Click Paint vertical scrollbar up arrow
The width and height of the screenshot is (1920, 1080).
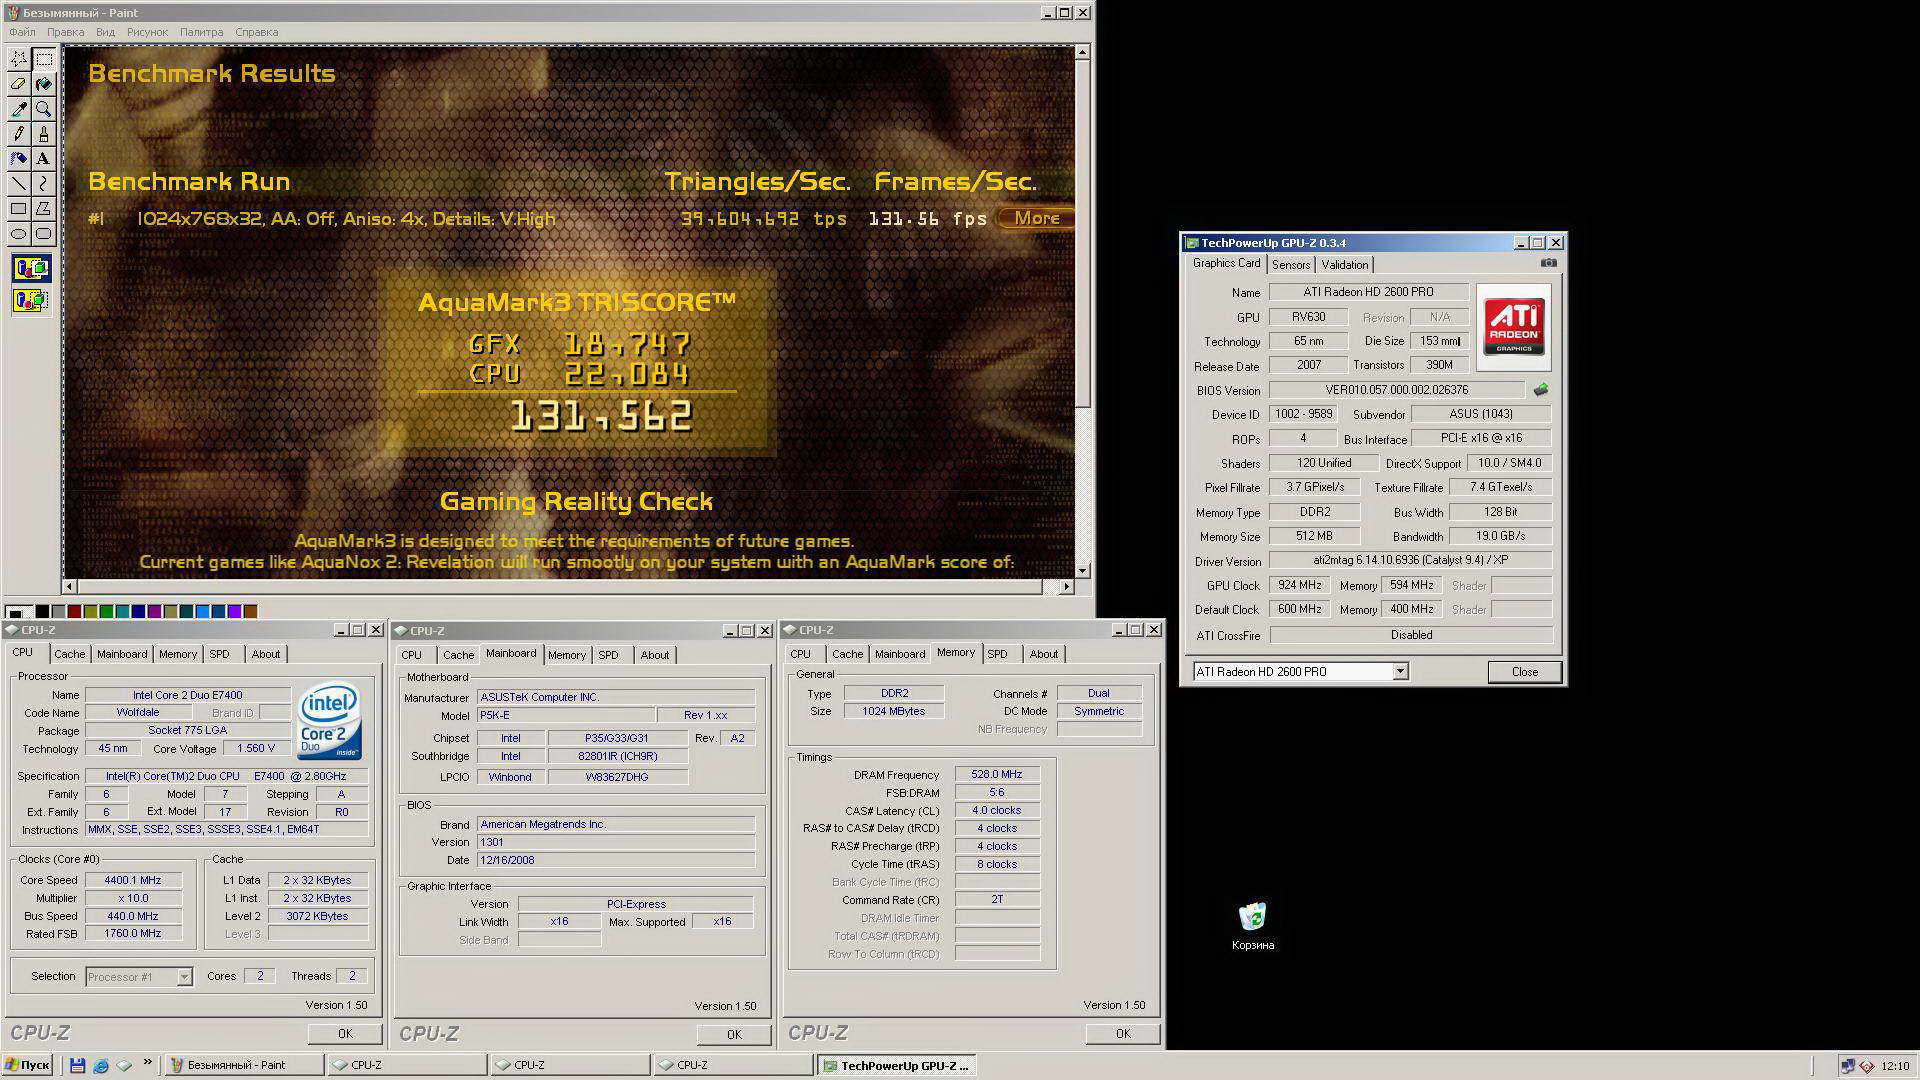(1082, 52)
